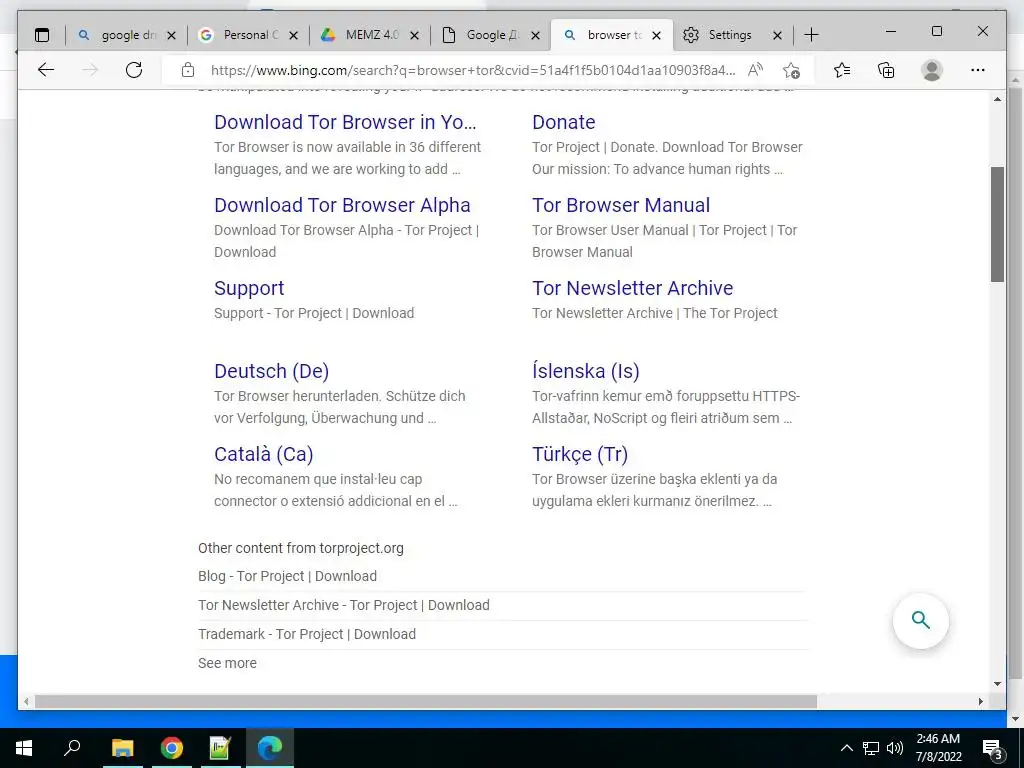Close the Settings tab
Viewport: 1024px width, 768px height.
777,35
